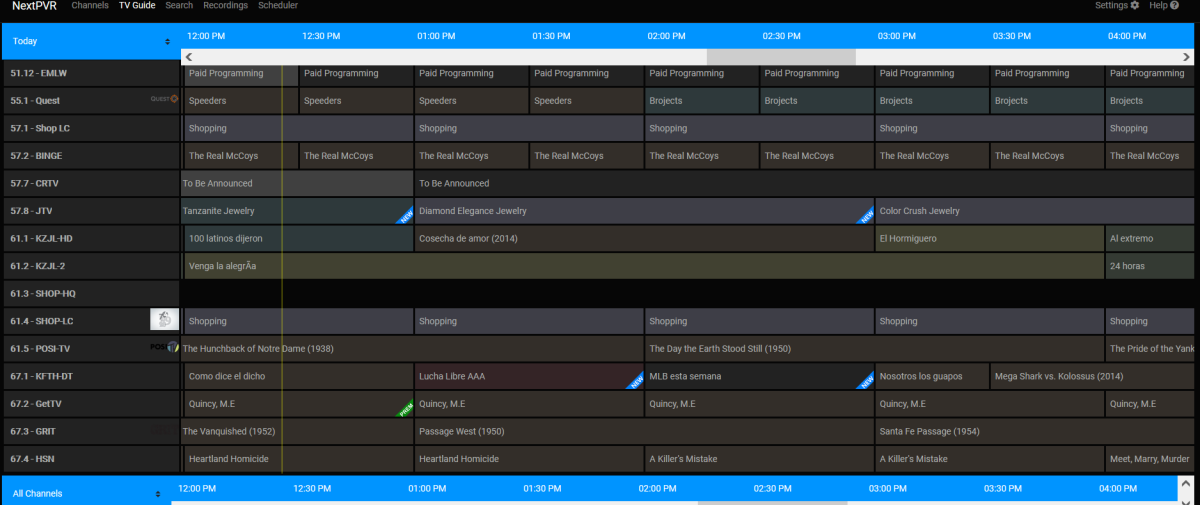1200x505 pixels.
Task: Click the SHOP-LC channel logo thumbnail
Action: [164, 320]
